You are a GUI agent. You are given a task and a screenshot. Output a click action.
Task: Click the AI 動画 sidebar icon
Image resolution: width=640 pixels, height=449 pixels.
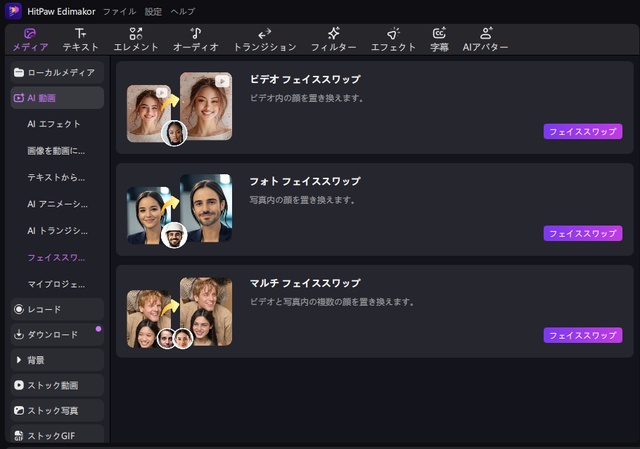(x=19, y=98)
